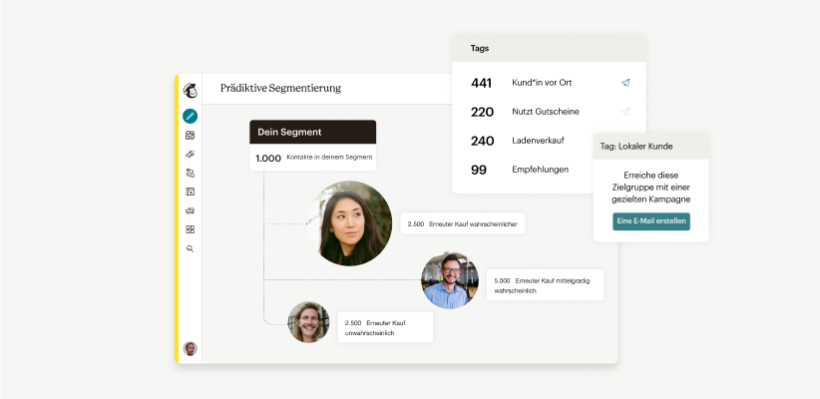Open the Content studio icon in sidebar

(190, 211)
